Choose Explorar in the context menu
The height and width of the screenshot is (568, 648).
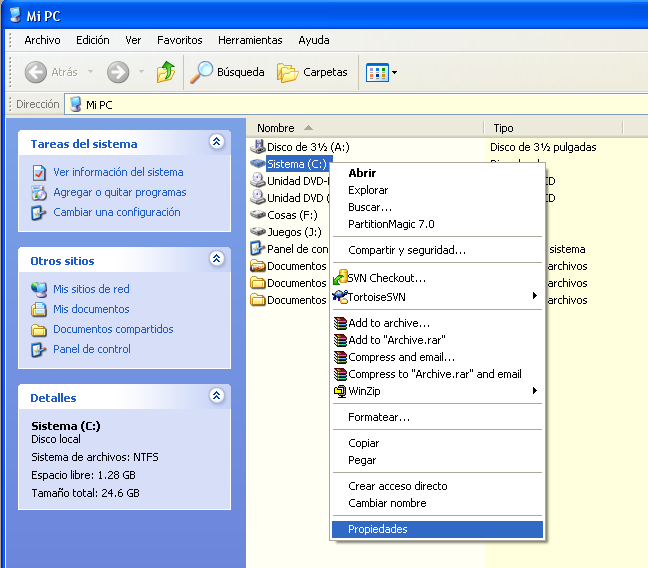437,190
